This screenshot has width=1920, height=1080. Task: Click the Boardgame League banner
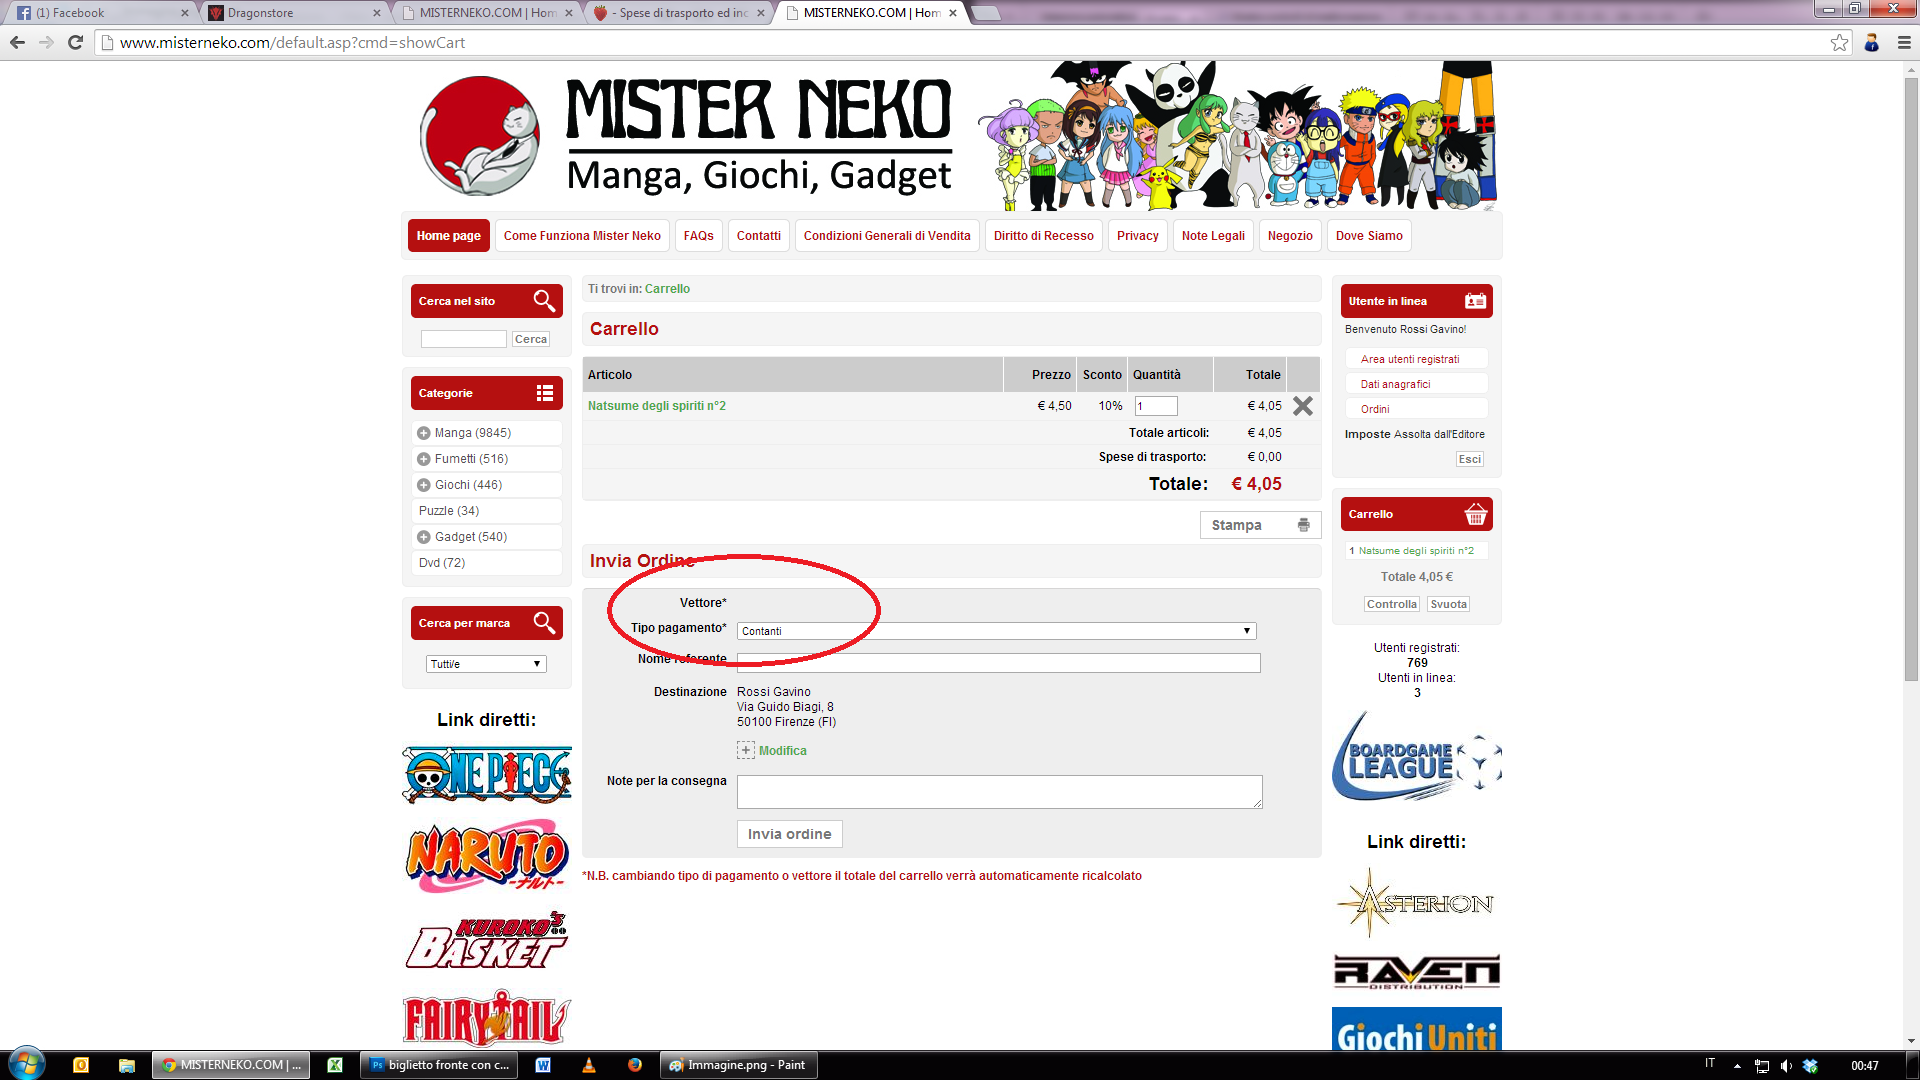coord(1417,757)
